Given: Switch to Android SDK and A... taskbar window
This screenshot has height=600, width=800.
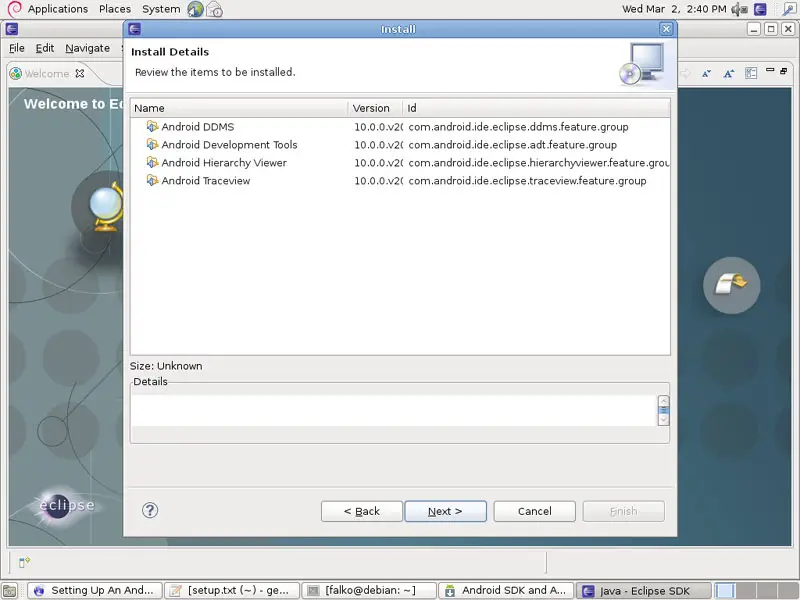Looking at the screenshot, I should pos(506,591).
